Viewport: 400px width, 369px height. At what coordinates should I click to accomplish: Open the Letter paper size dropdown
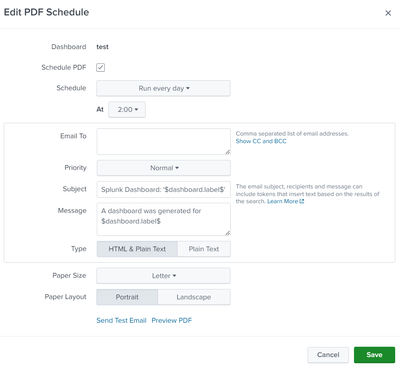163,276
